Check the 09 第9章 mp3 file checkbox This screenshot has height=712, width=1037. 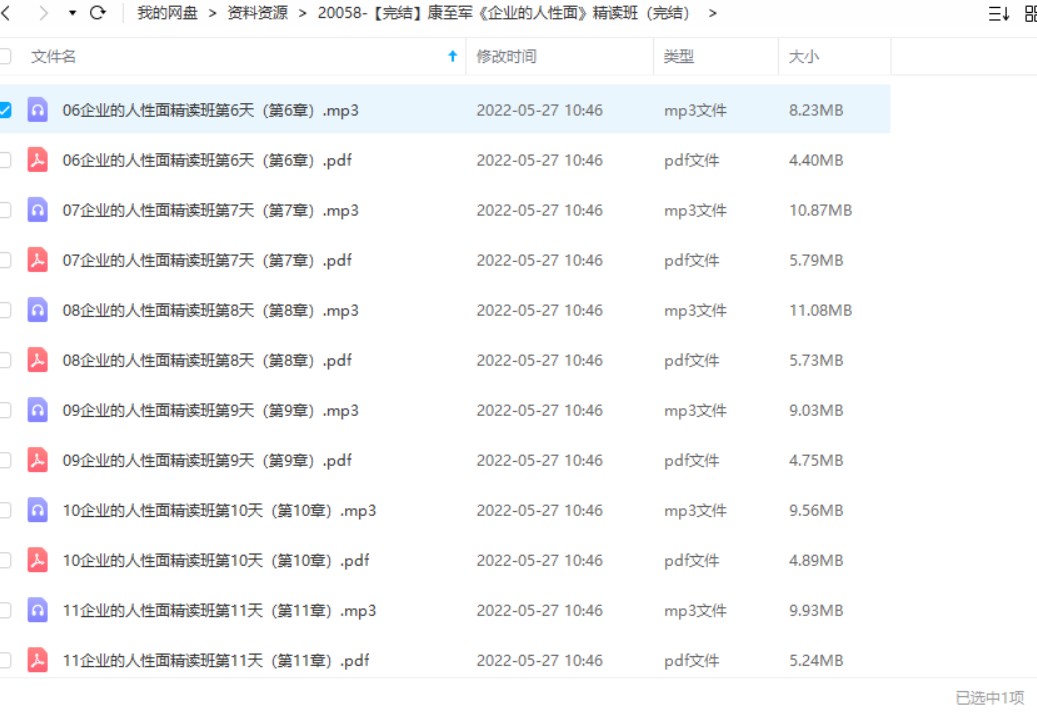click(x=5, y=410)
